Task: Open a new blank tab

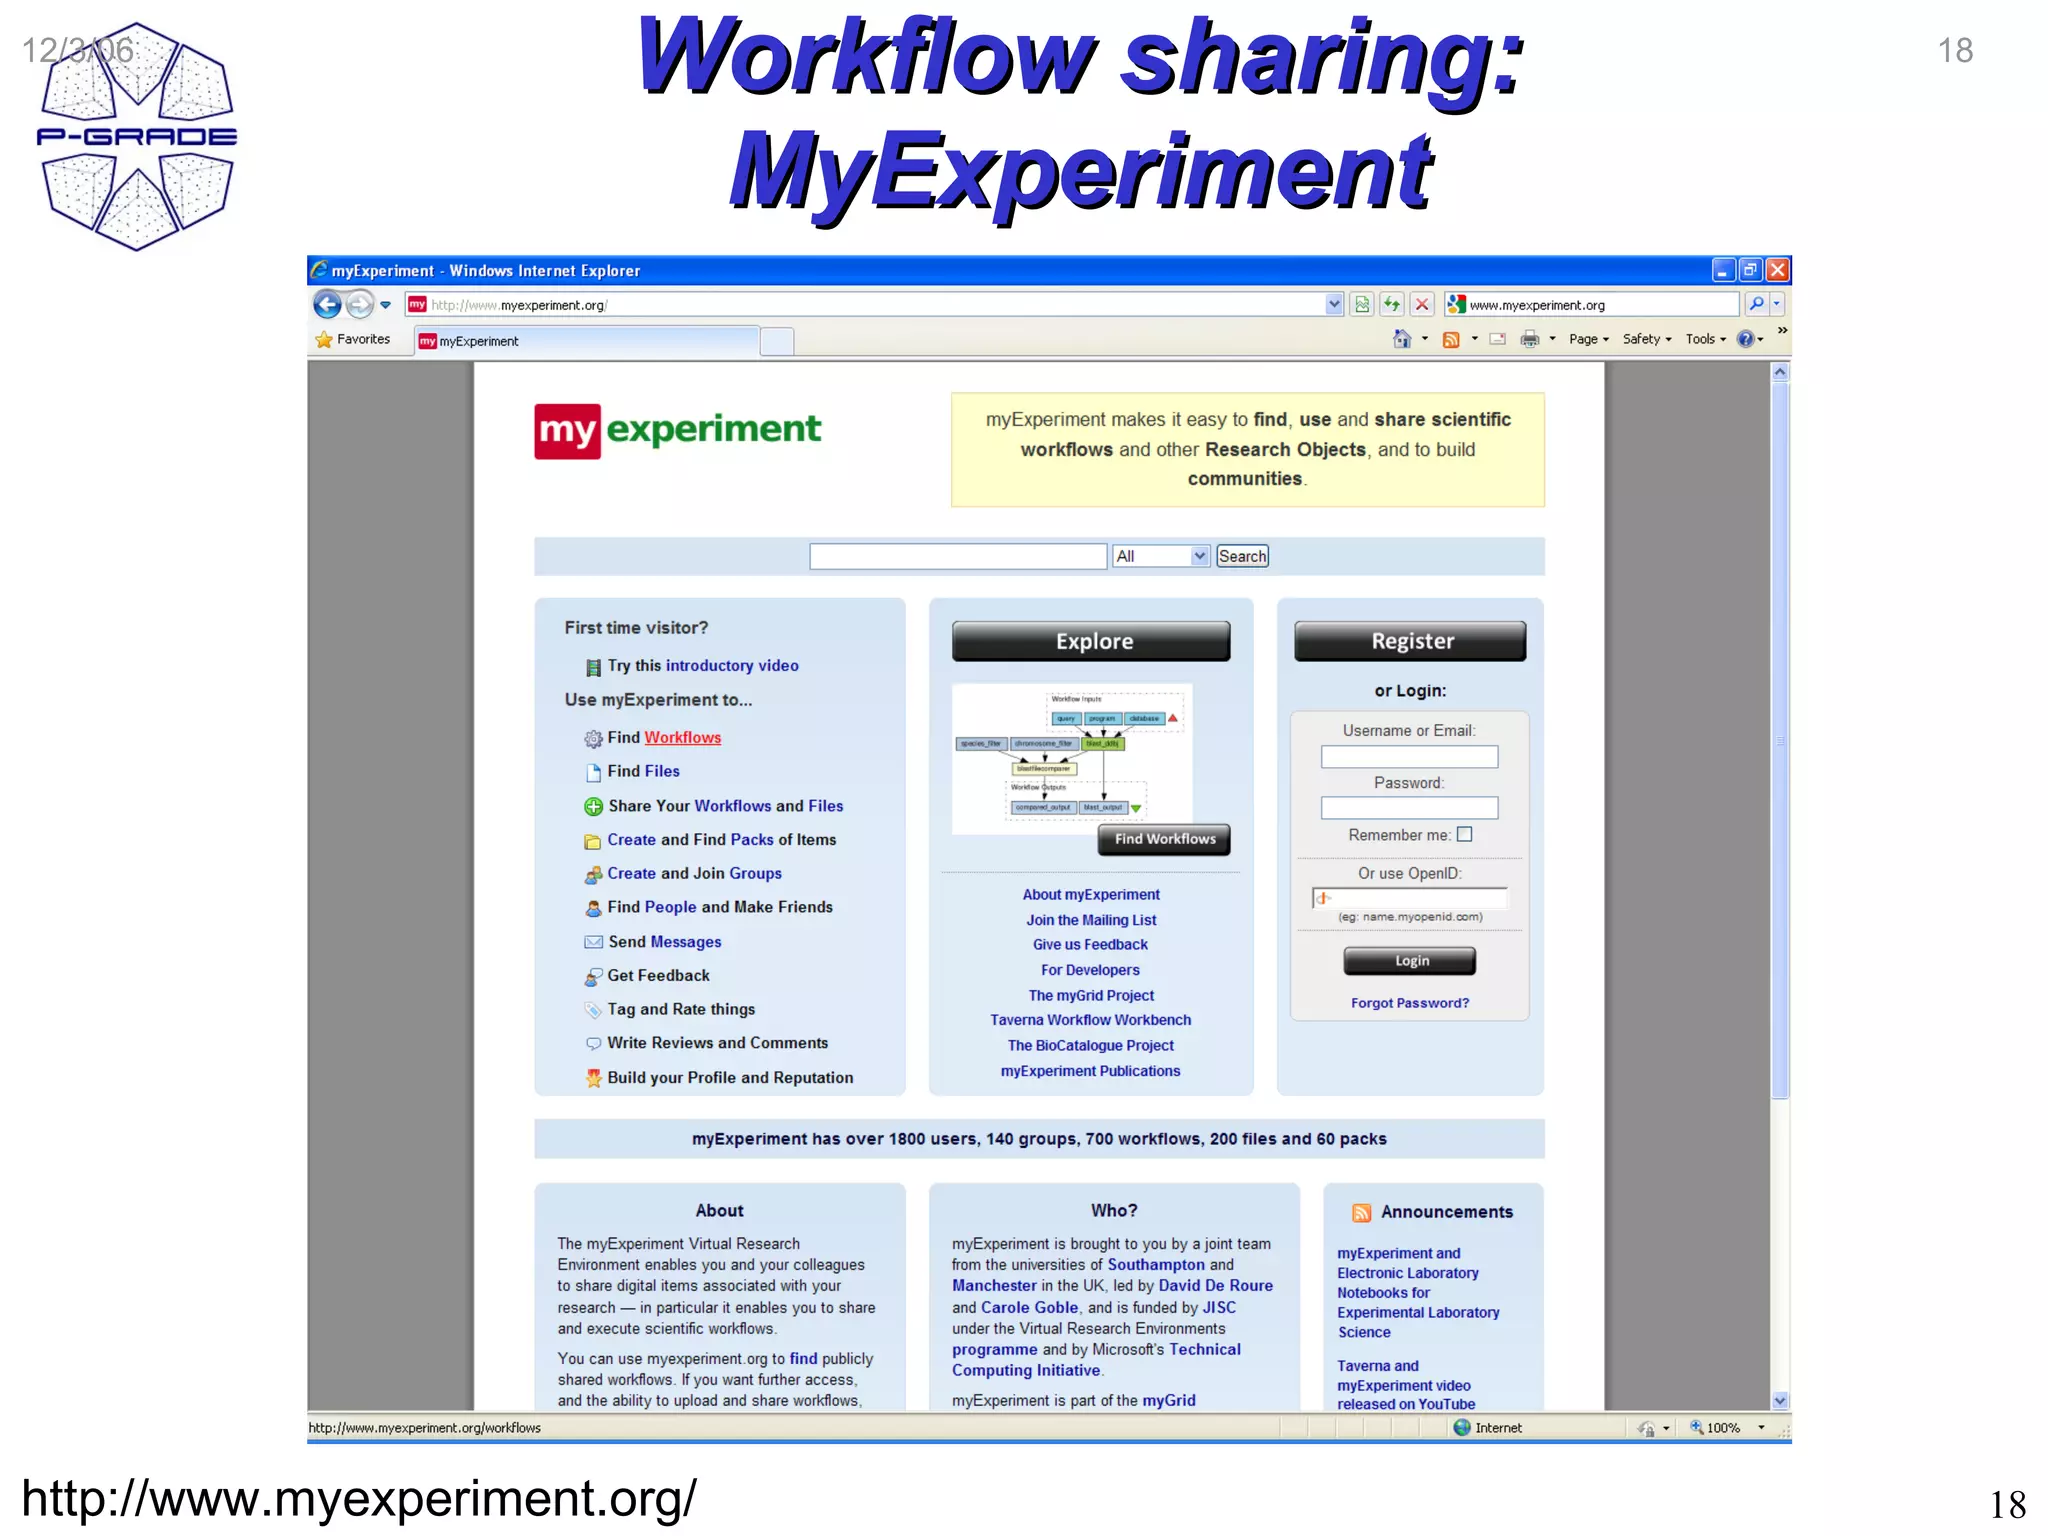Action: coord(777,342)
